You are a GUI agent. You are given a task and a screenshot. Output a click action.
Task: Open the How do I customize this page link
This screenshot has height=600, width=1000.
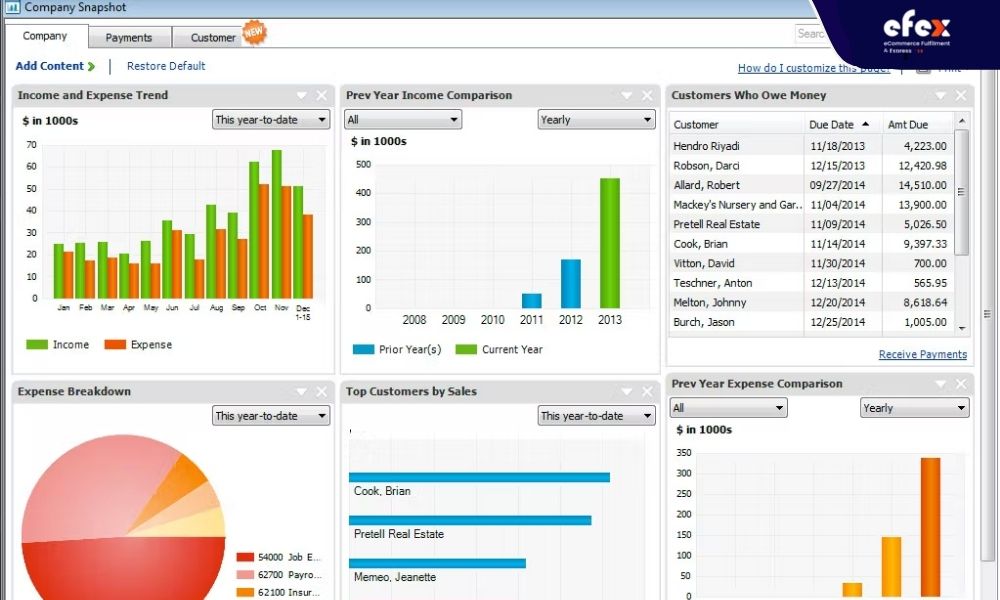tap(814, 68)
